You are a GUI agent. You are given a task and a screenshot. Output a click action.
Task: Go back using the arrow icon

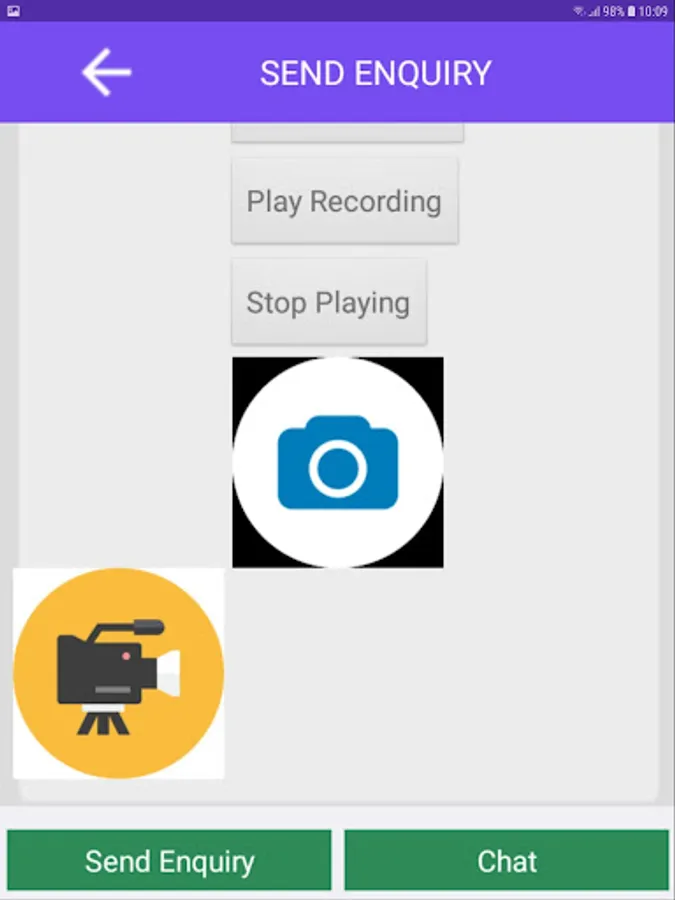107,72
